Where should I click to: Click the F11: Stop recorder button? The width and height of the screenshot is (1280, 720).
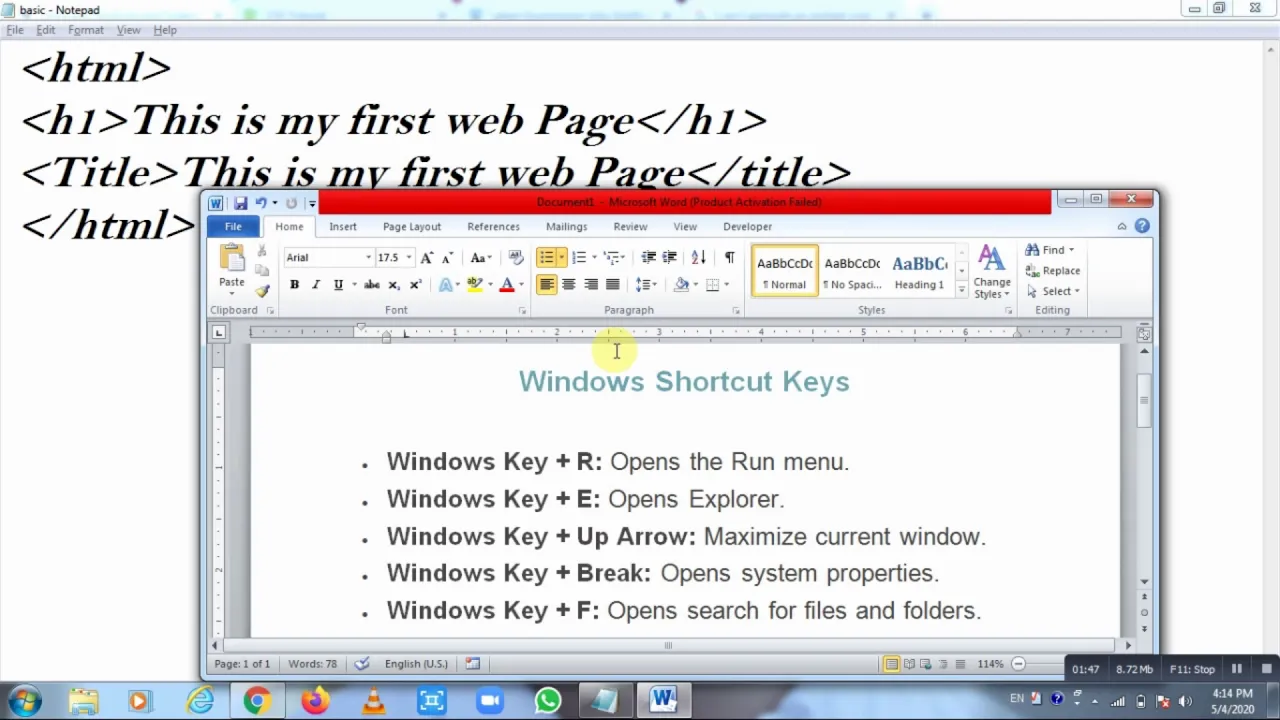(x=1192, y=669)
